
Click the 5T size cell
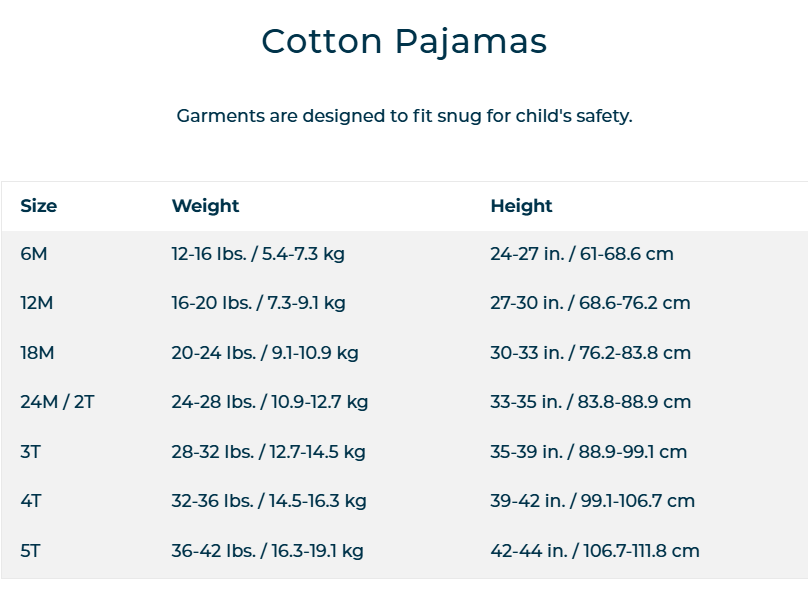[x=30, y=551]
